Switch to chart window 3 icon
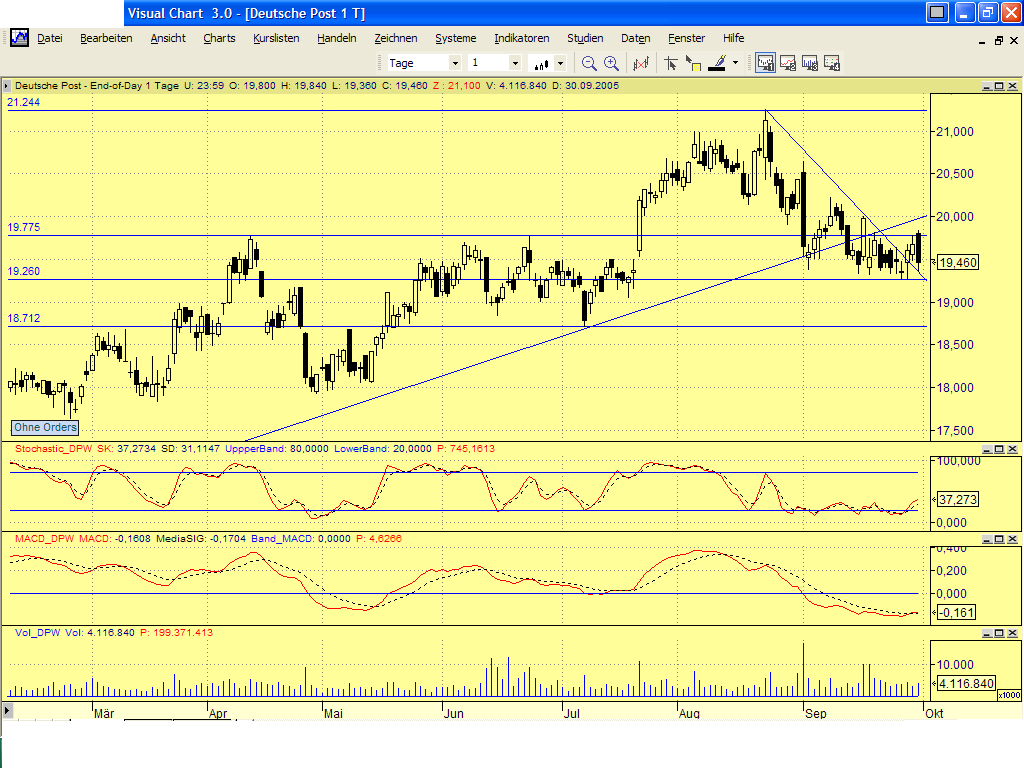 pos(810,61)
